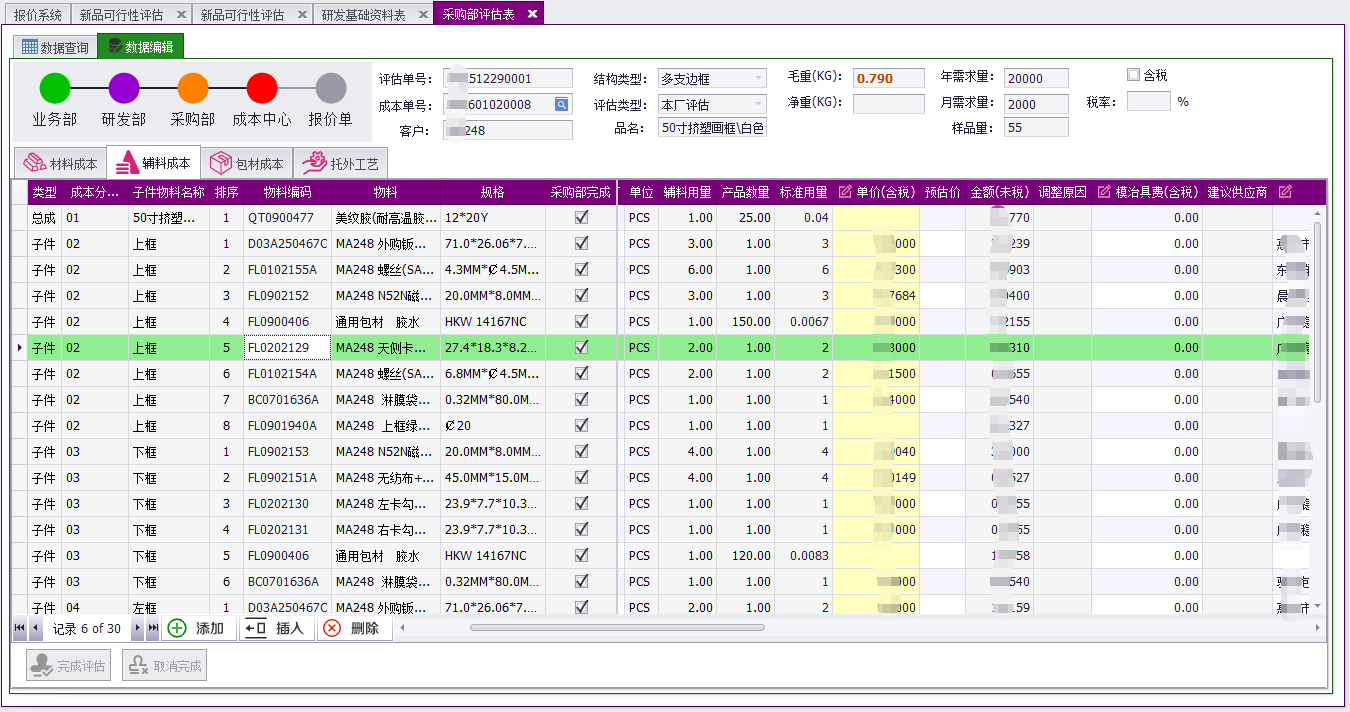This screenshot has height=712, width=1350.
Task: Toggle 采购部完成 checkbox for FL0202130 row
Action: click(x=582, y=503)
